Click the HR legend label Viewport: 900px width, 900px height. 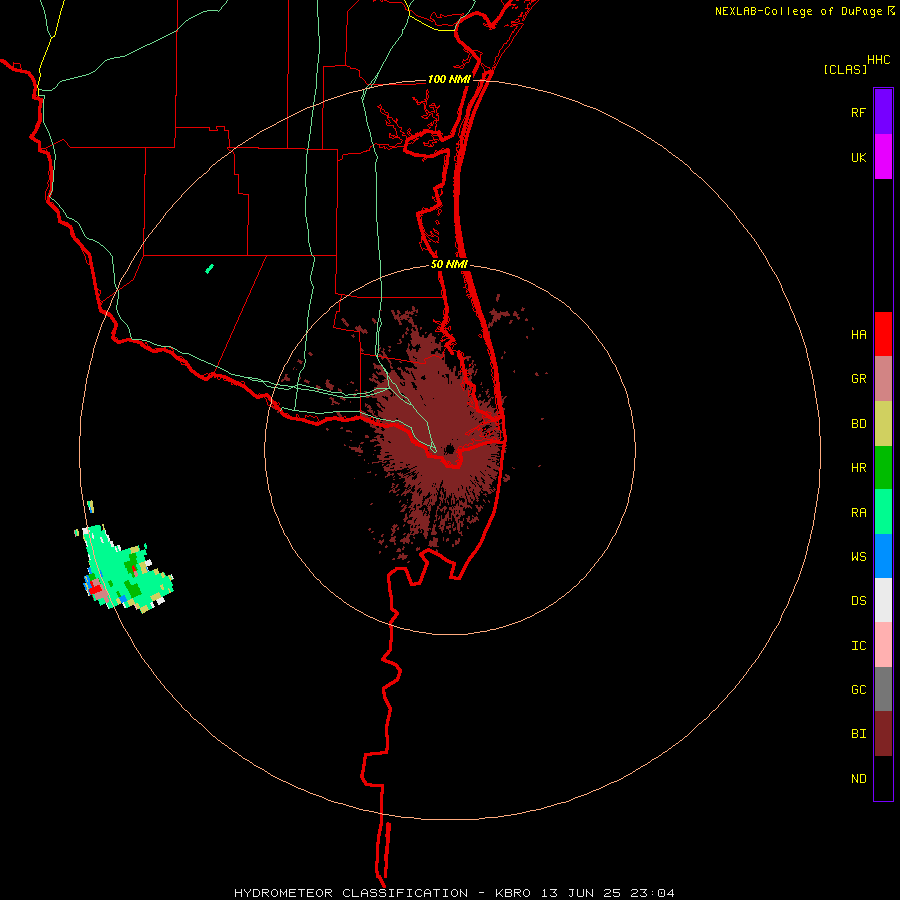tap(858, 468)
